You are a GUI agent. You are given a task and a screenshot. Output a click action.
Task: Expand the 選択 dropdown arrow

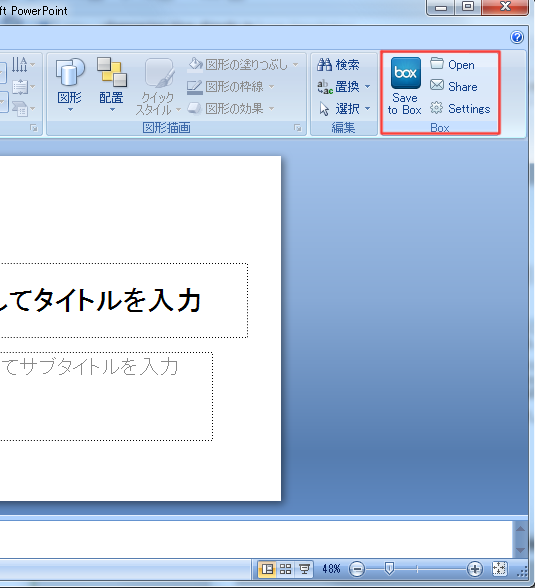[367, 109]
